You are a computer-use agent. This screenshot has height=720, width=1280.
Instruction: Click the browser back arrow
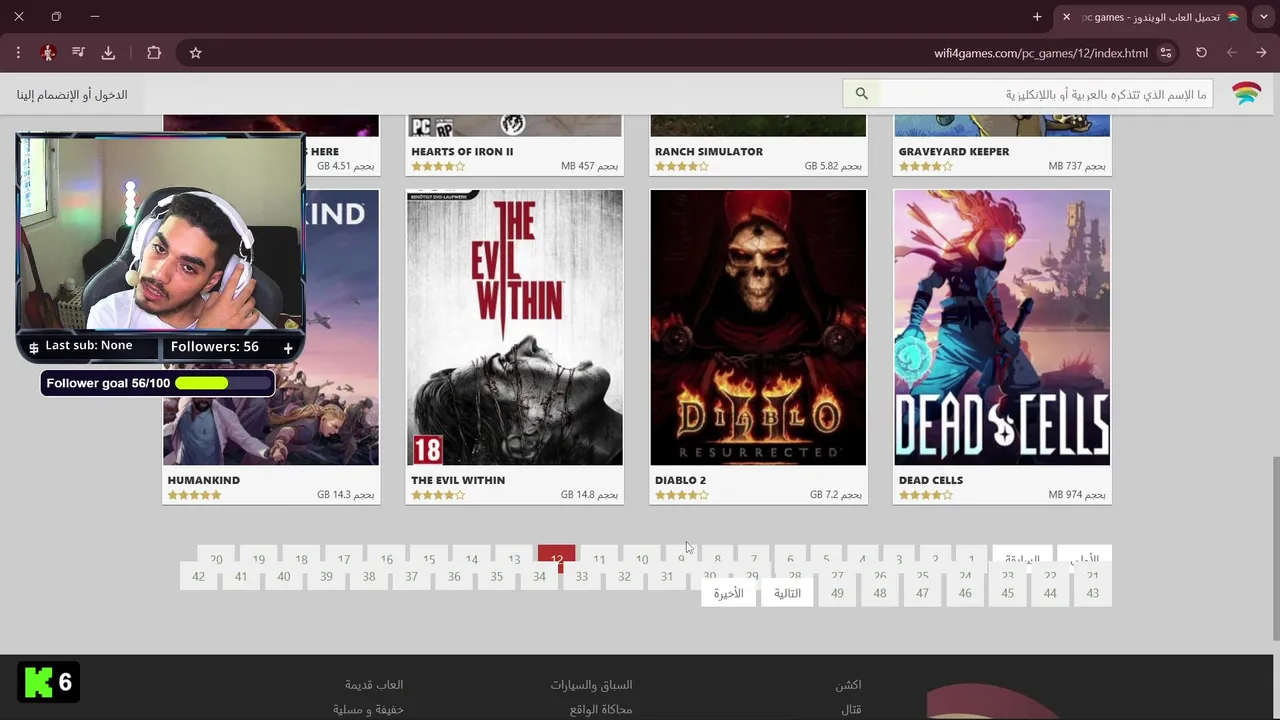(1261, 53)
